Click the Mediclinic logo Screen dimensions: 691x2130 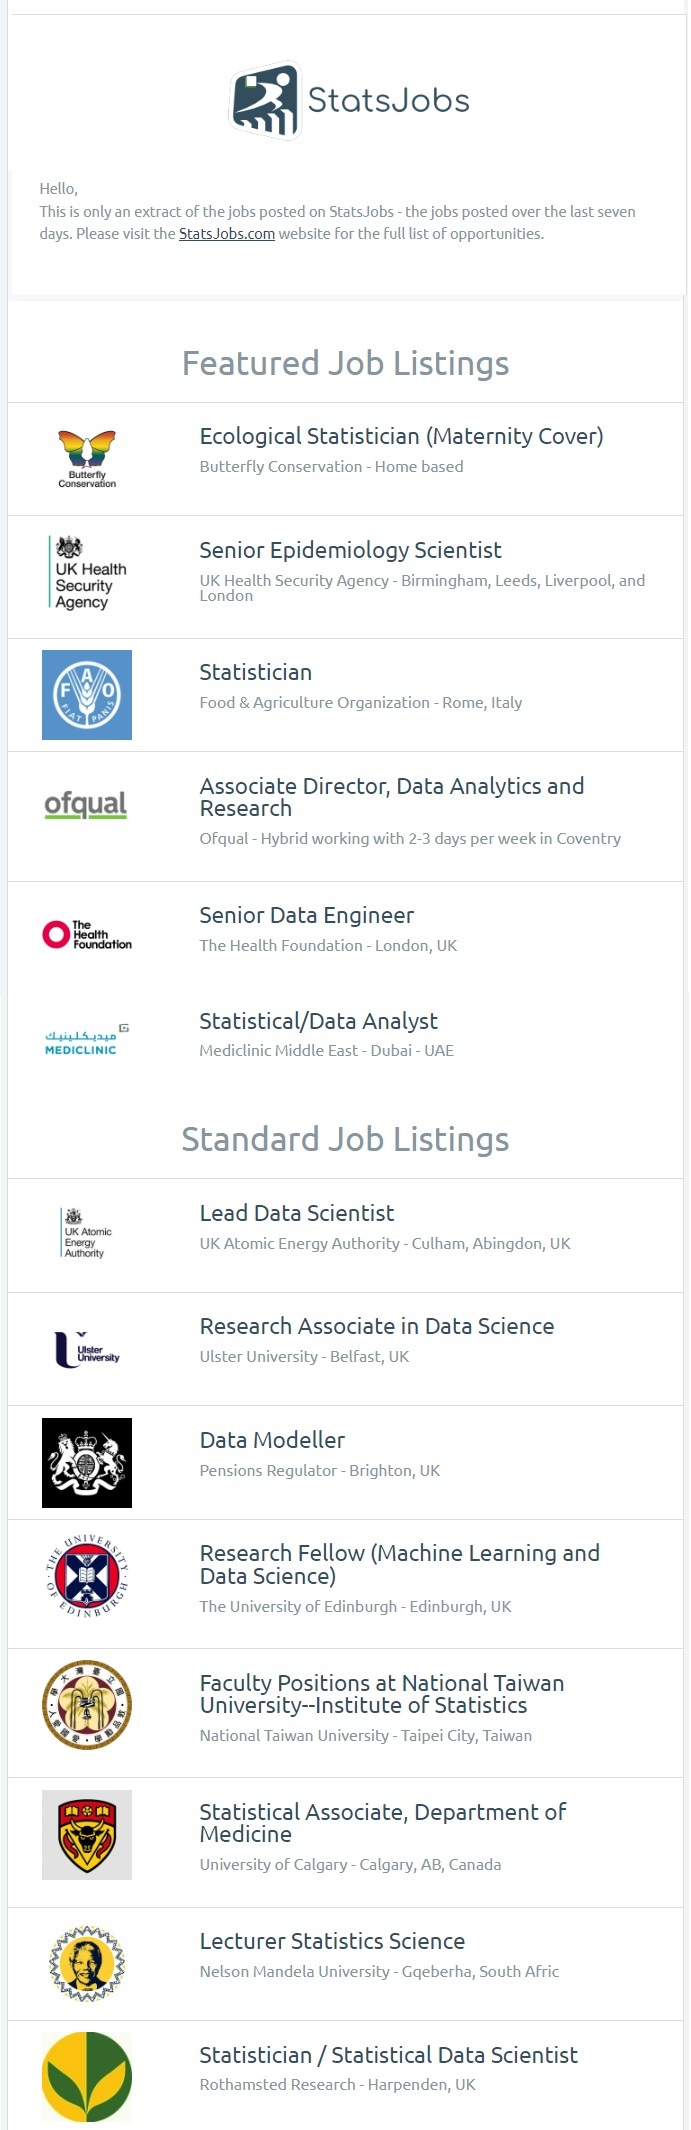[x=87, y=1040]
